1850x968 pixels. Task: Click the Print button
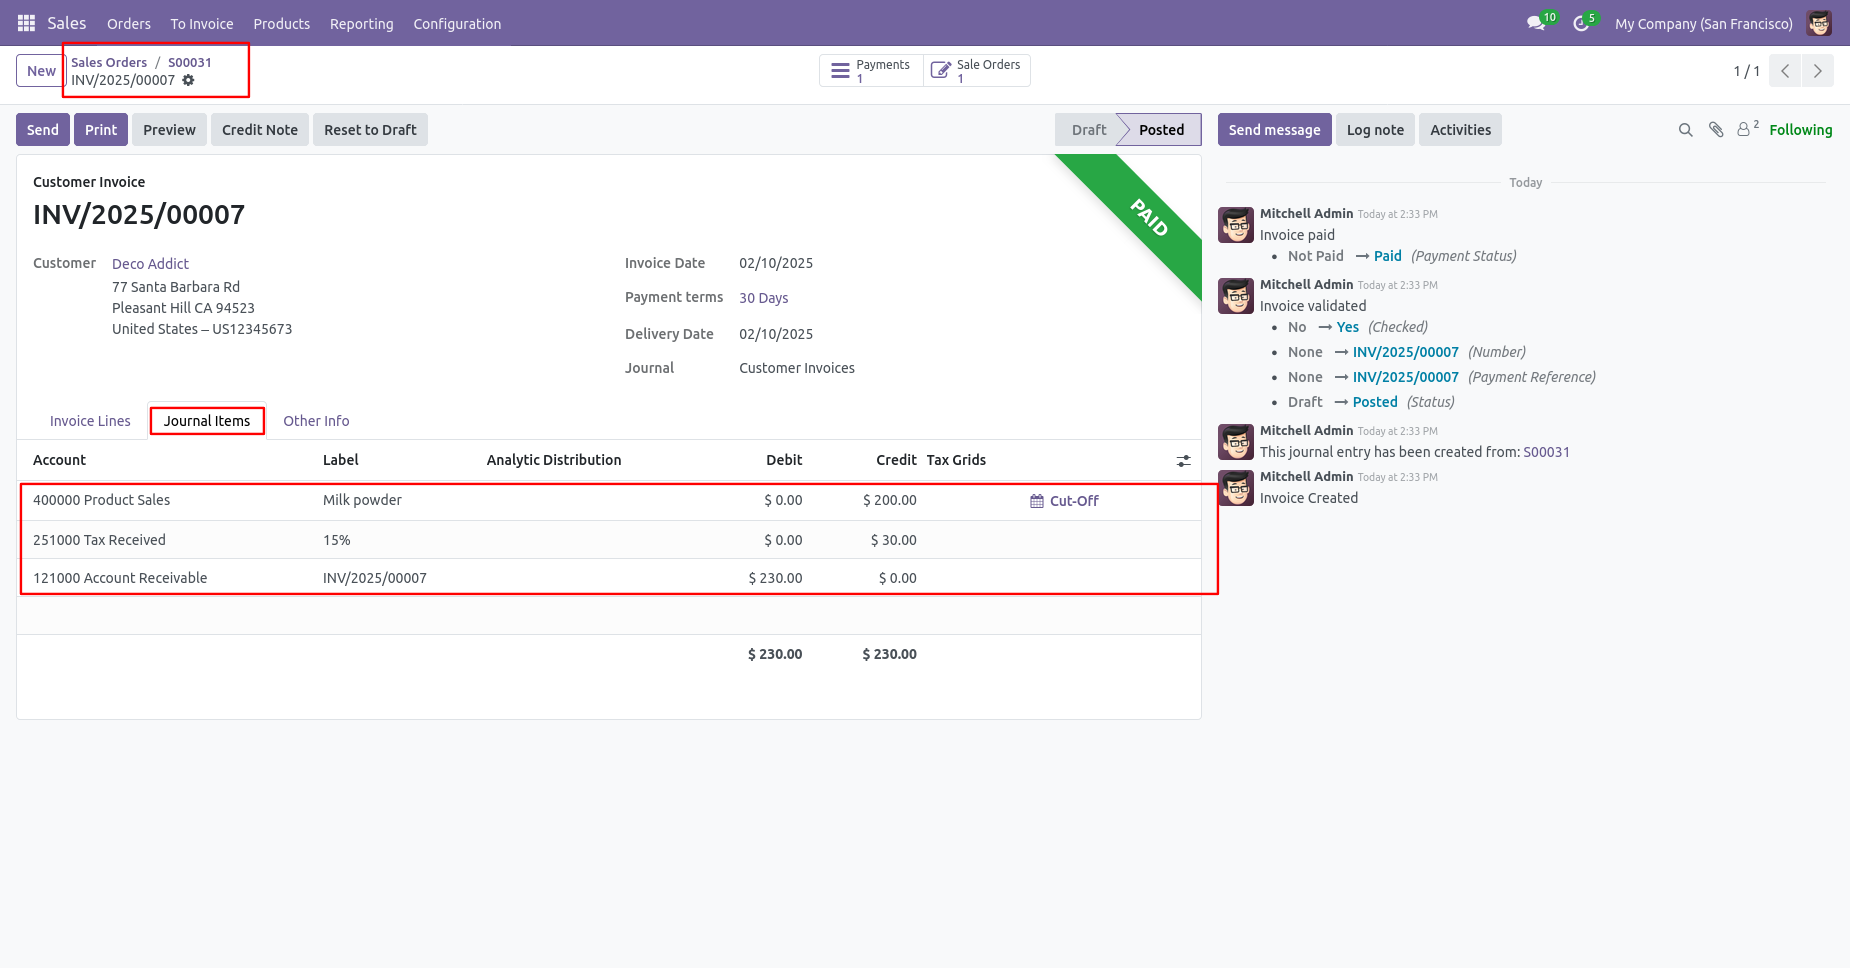tap(101, 130)
